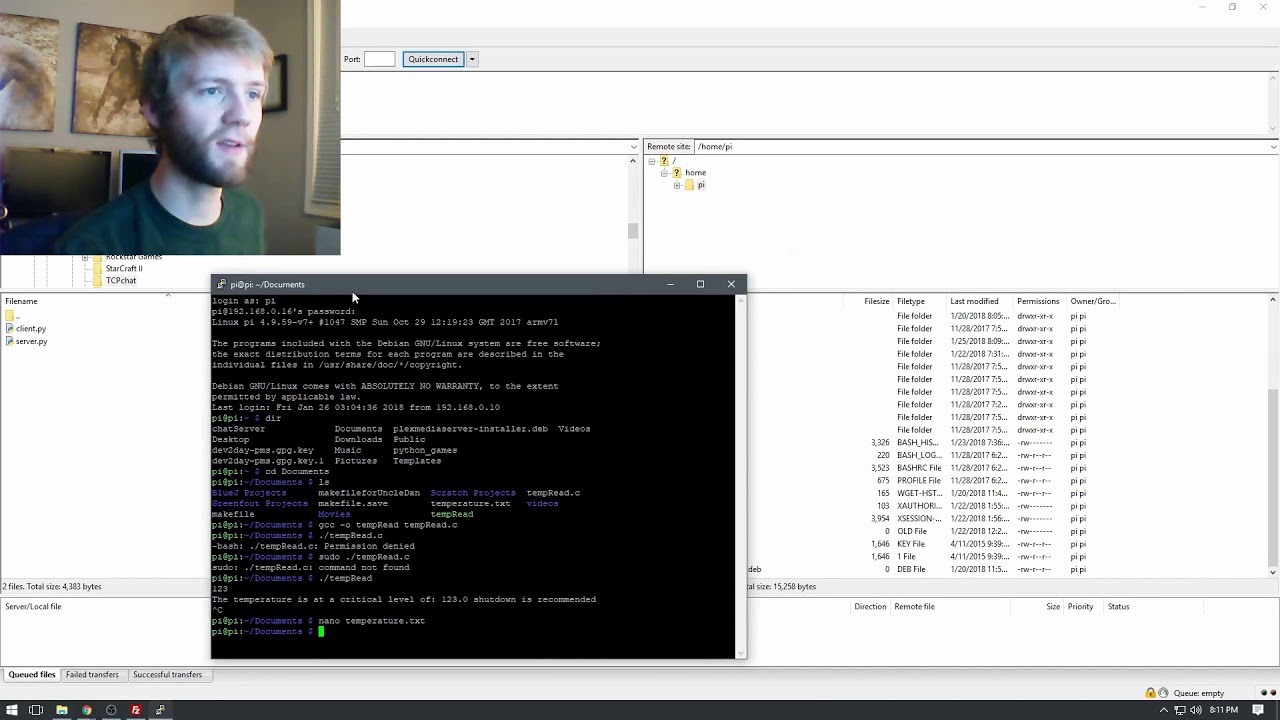
Task: Click the Priority queue column header
Action: tap(1080, 606)
